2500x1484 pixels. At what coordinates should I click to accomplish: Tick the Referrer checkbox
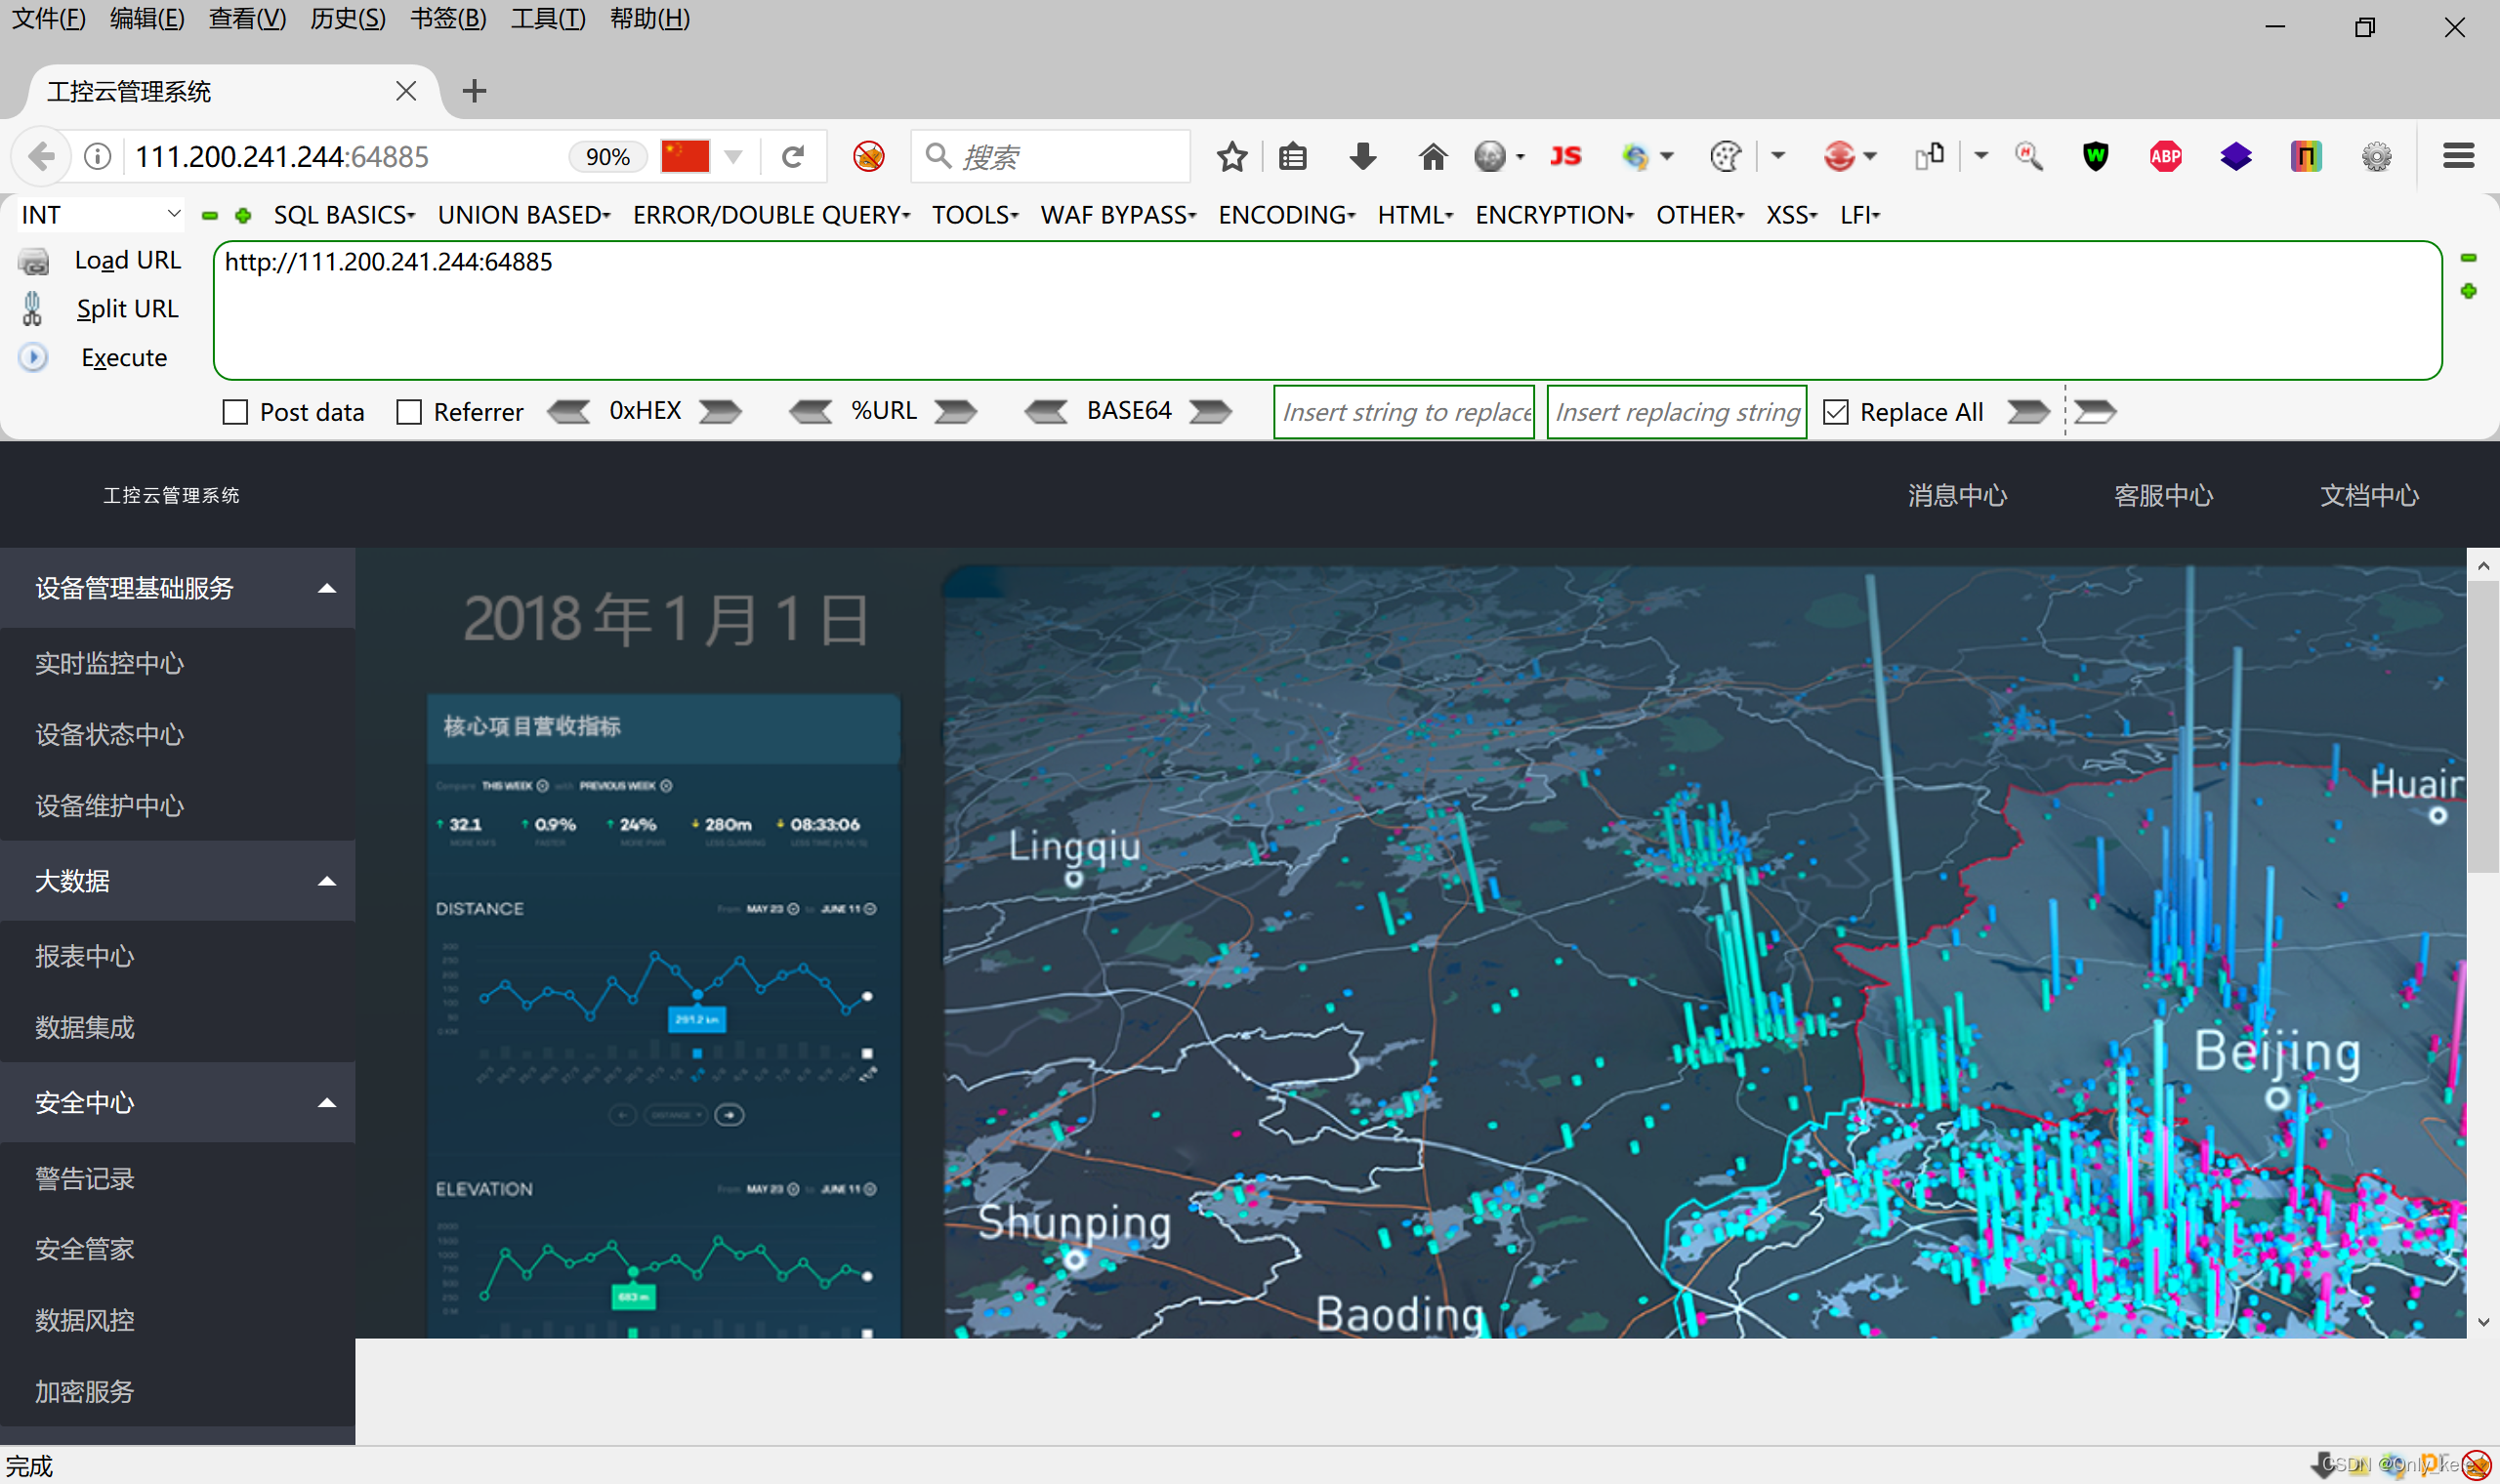(409, 412)
